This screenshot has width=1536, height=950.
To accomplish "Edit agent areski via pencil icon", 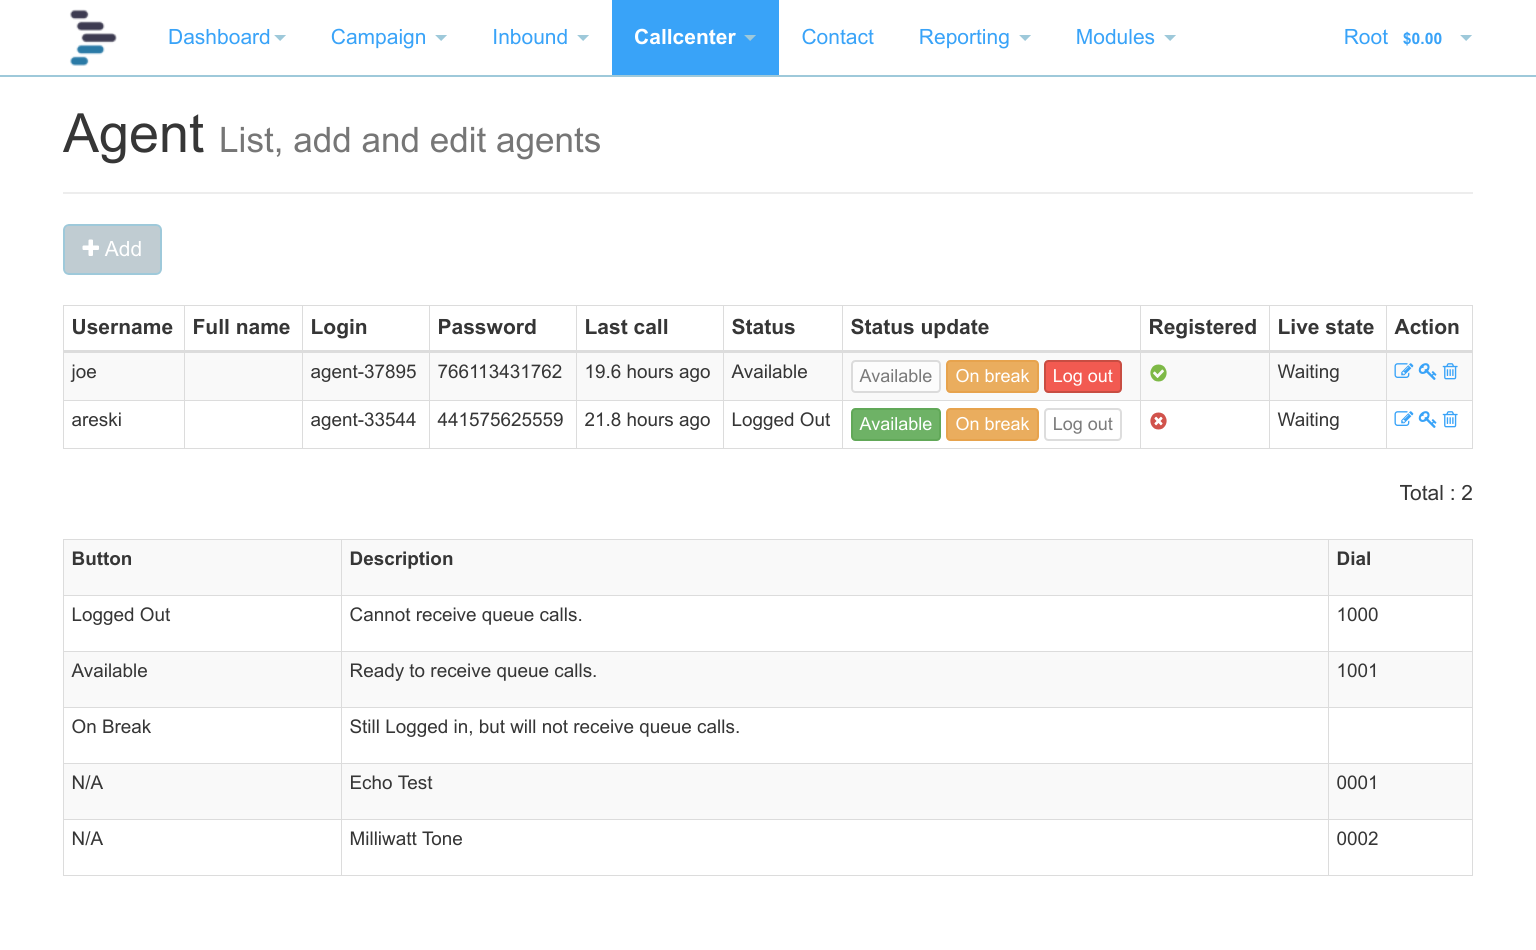I will (x=1403, y=419).
